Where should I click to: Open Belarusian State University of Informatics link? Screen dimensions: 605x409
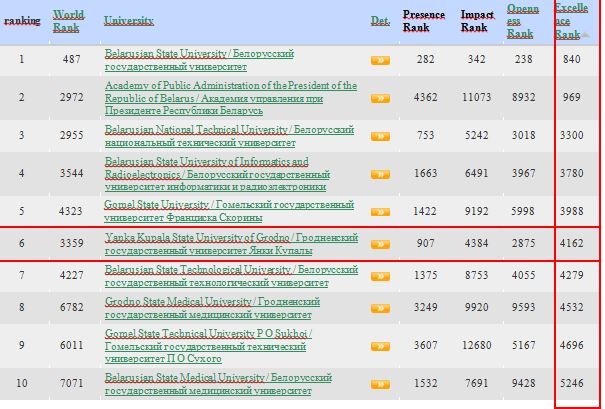(x=217, y=174)
